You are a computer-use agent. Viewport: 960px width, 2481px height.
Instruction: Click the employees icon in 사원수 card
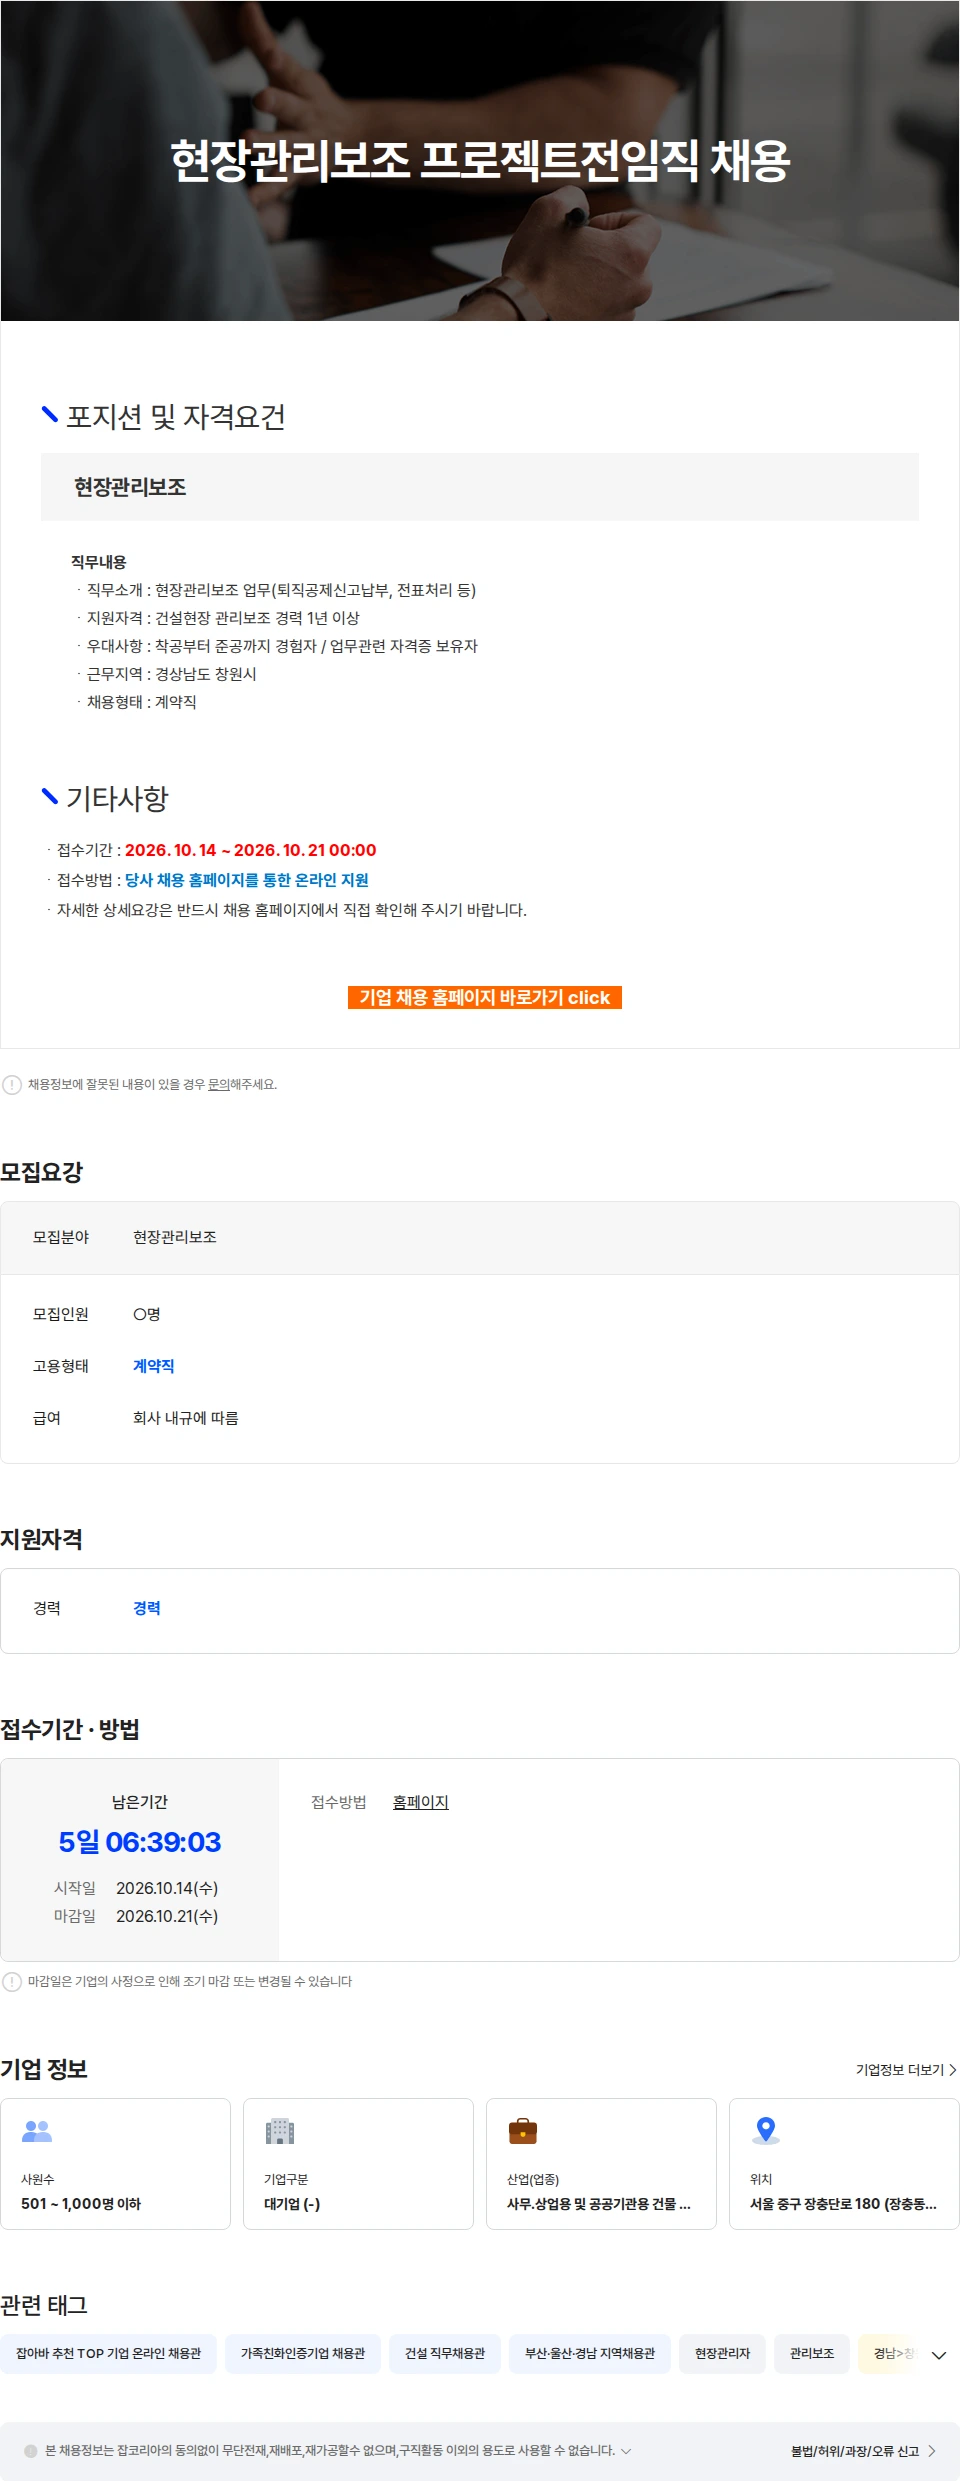[x=37, y=2131]
